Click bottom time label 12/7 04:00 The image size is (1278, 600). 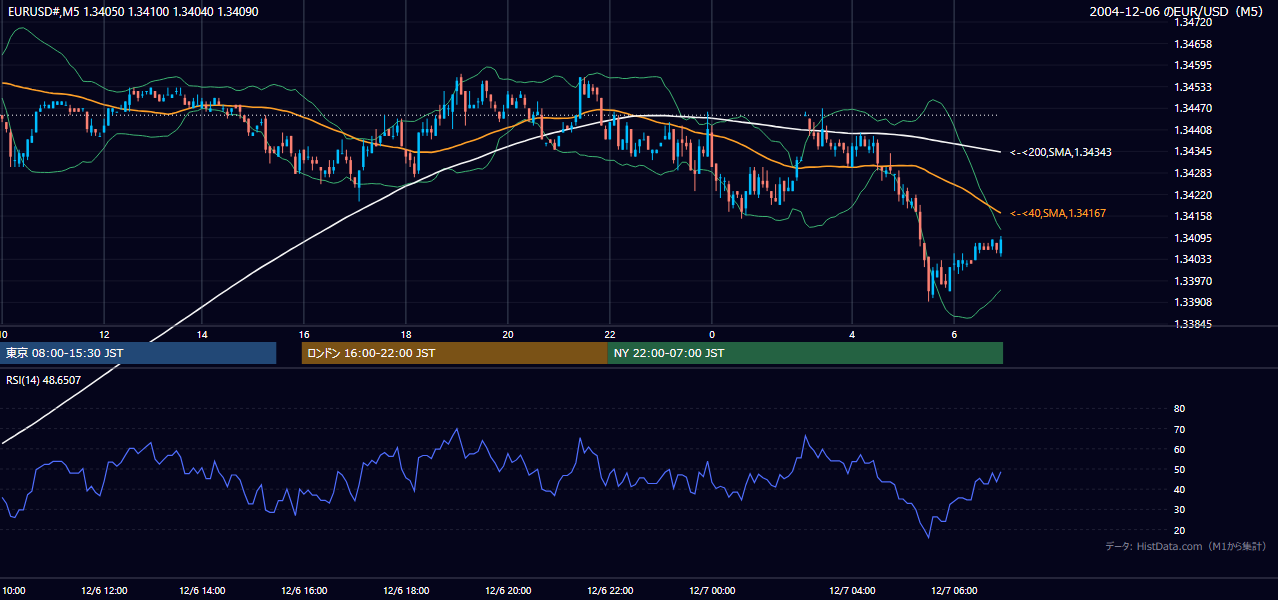click(x=853, y=590)
